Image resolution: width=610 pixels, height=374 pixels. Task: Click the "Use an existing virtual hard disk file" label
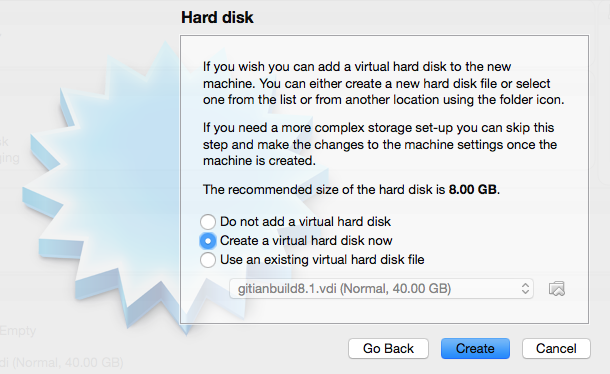tap(322, 260)
